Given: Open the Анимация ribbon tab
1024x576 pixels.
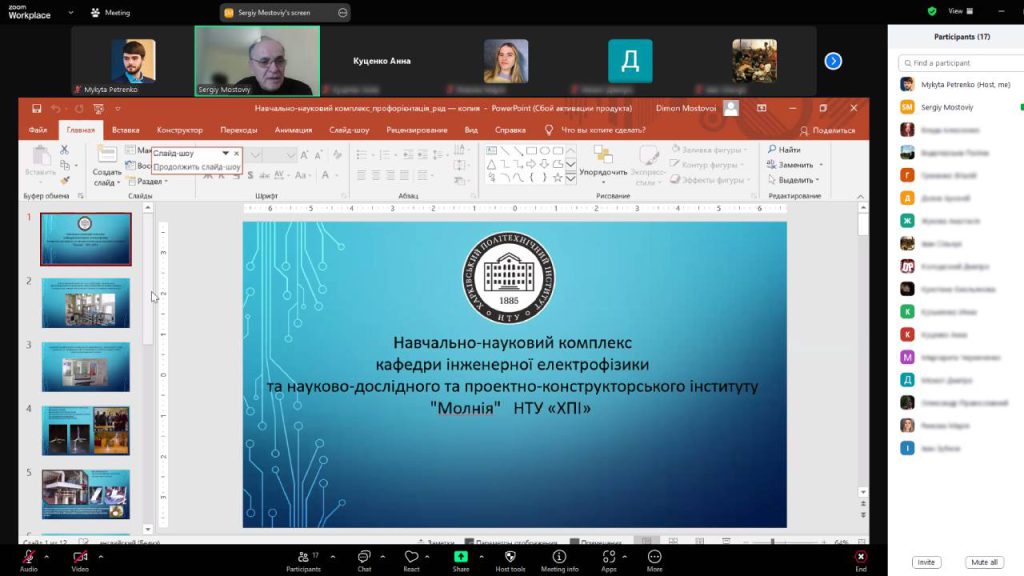Looking at the screenshot, I should [x=293, y=130].
